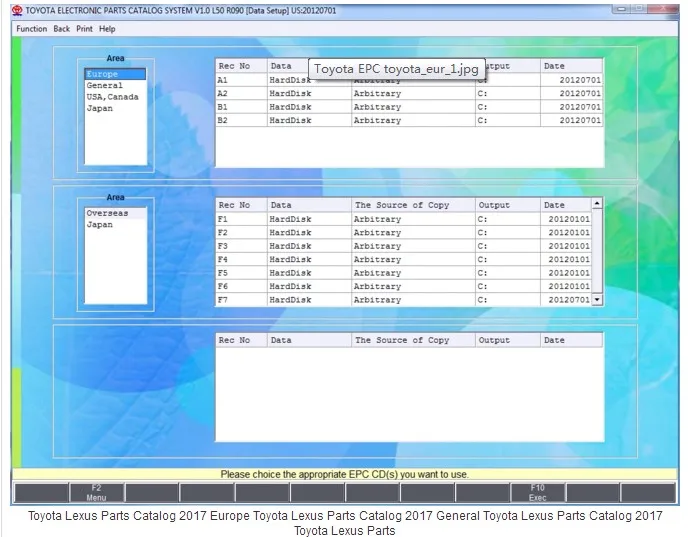This screenshot has height=537, width=688.
Task: Select Japan in the top Area list
Action: pyautogui.click(x=115, y=108)
